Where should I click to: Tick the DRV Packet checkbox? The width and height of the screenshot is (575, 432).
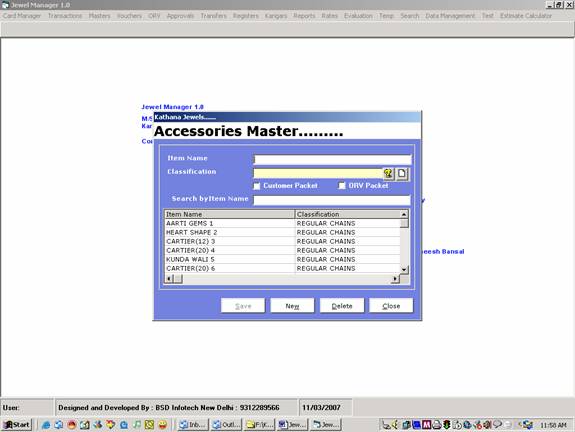[342, 186]
